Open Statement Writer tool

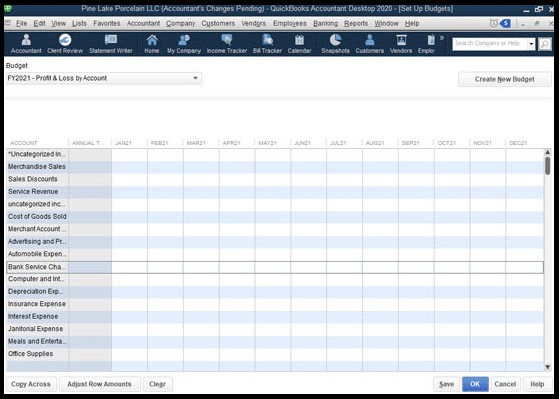click(111, 44)
